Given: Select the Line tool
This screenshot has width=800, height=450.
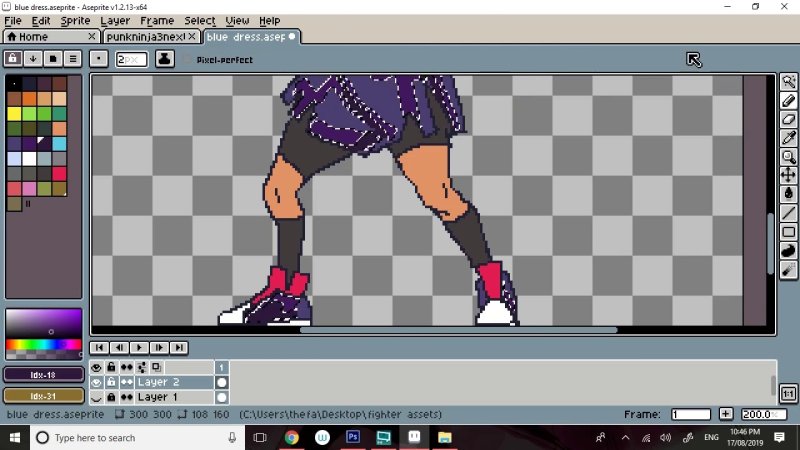Looking at the screenshot, I should pos(788,213).
